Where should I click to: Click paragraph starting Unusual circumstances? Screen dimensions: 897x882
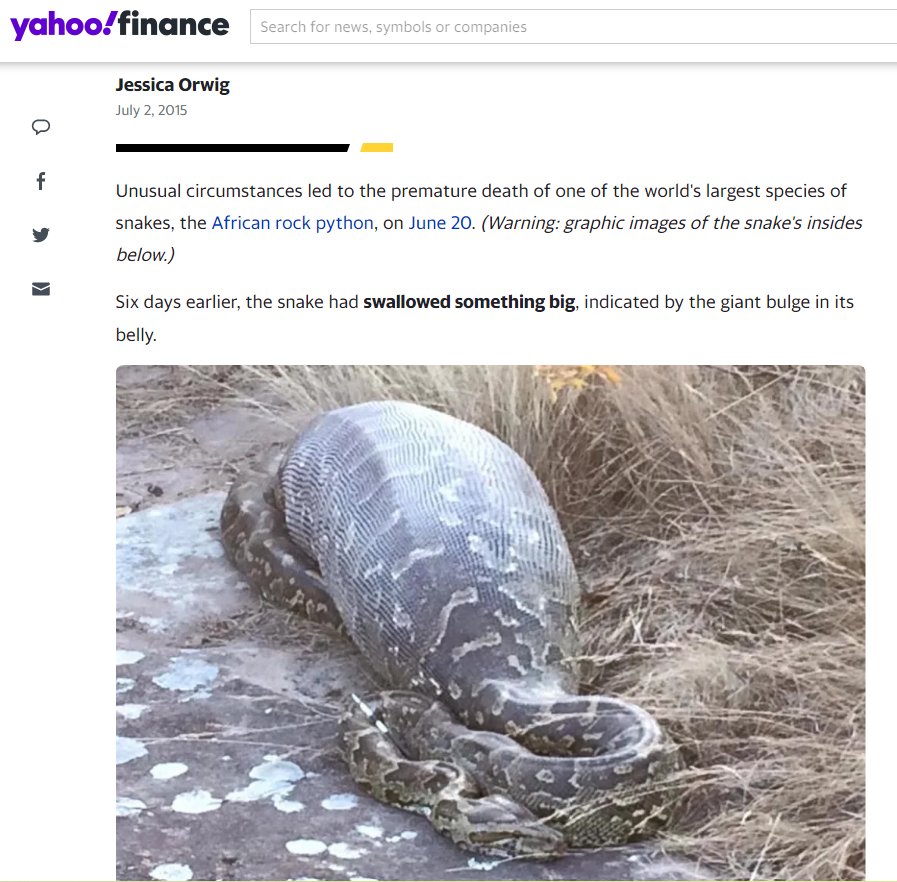489,223
